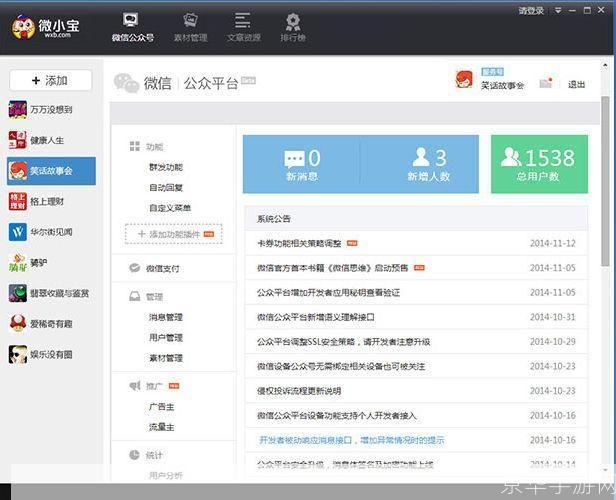
Task: Open the 微信公众号 tab icon
Action: [130, 19]
